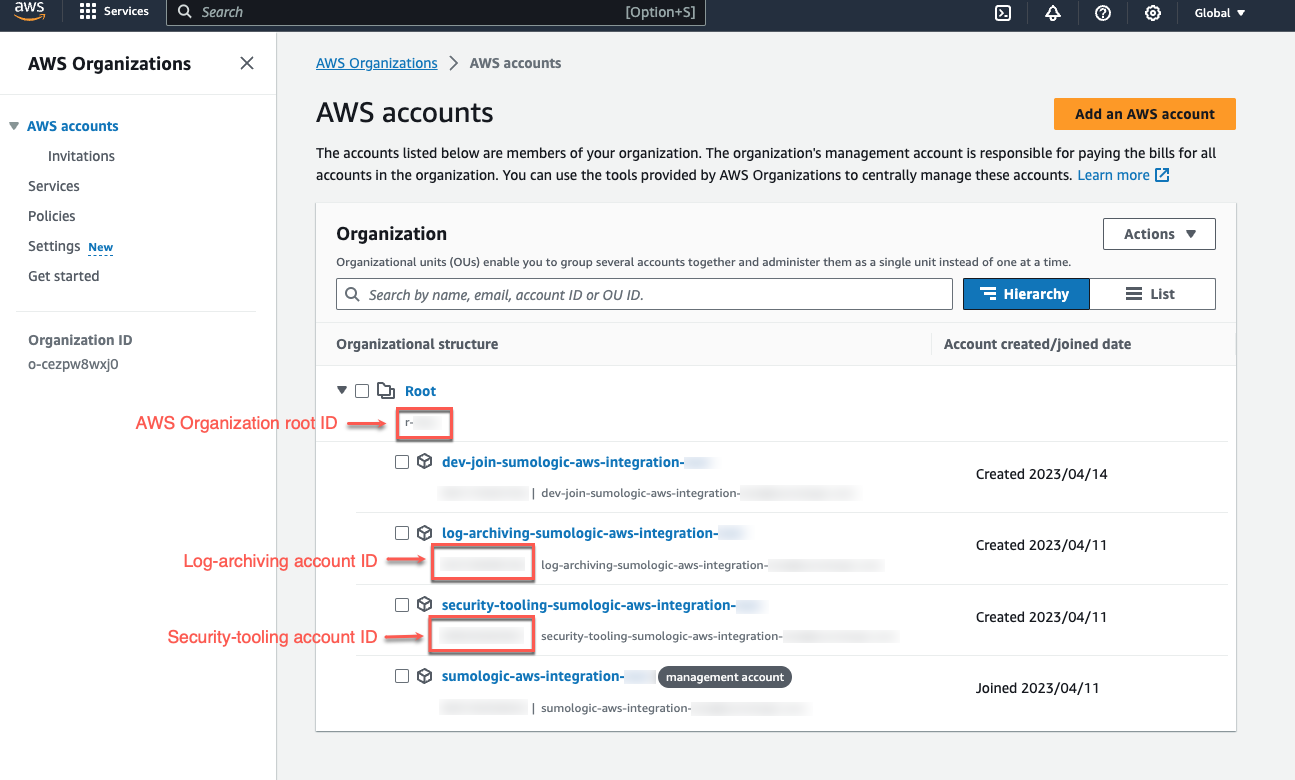Click the AWS logo to go home
The image size is (1295, 780).
(x=27, y=13)
